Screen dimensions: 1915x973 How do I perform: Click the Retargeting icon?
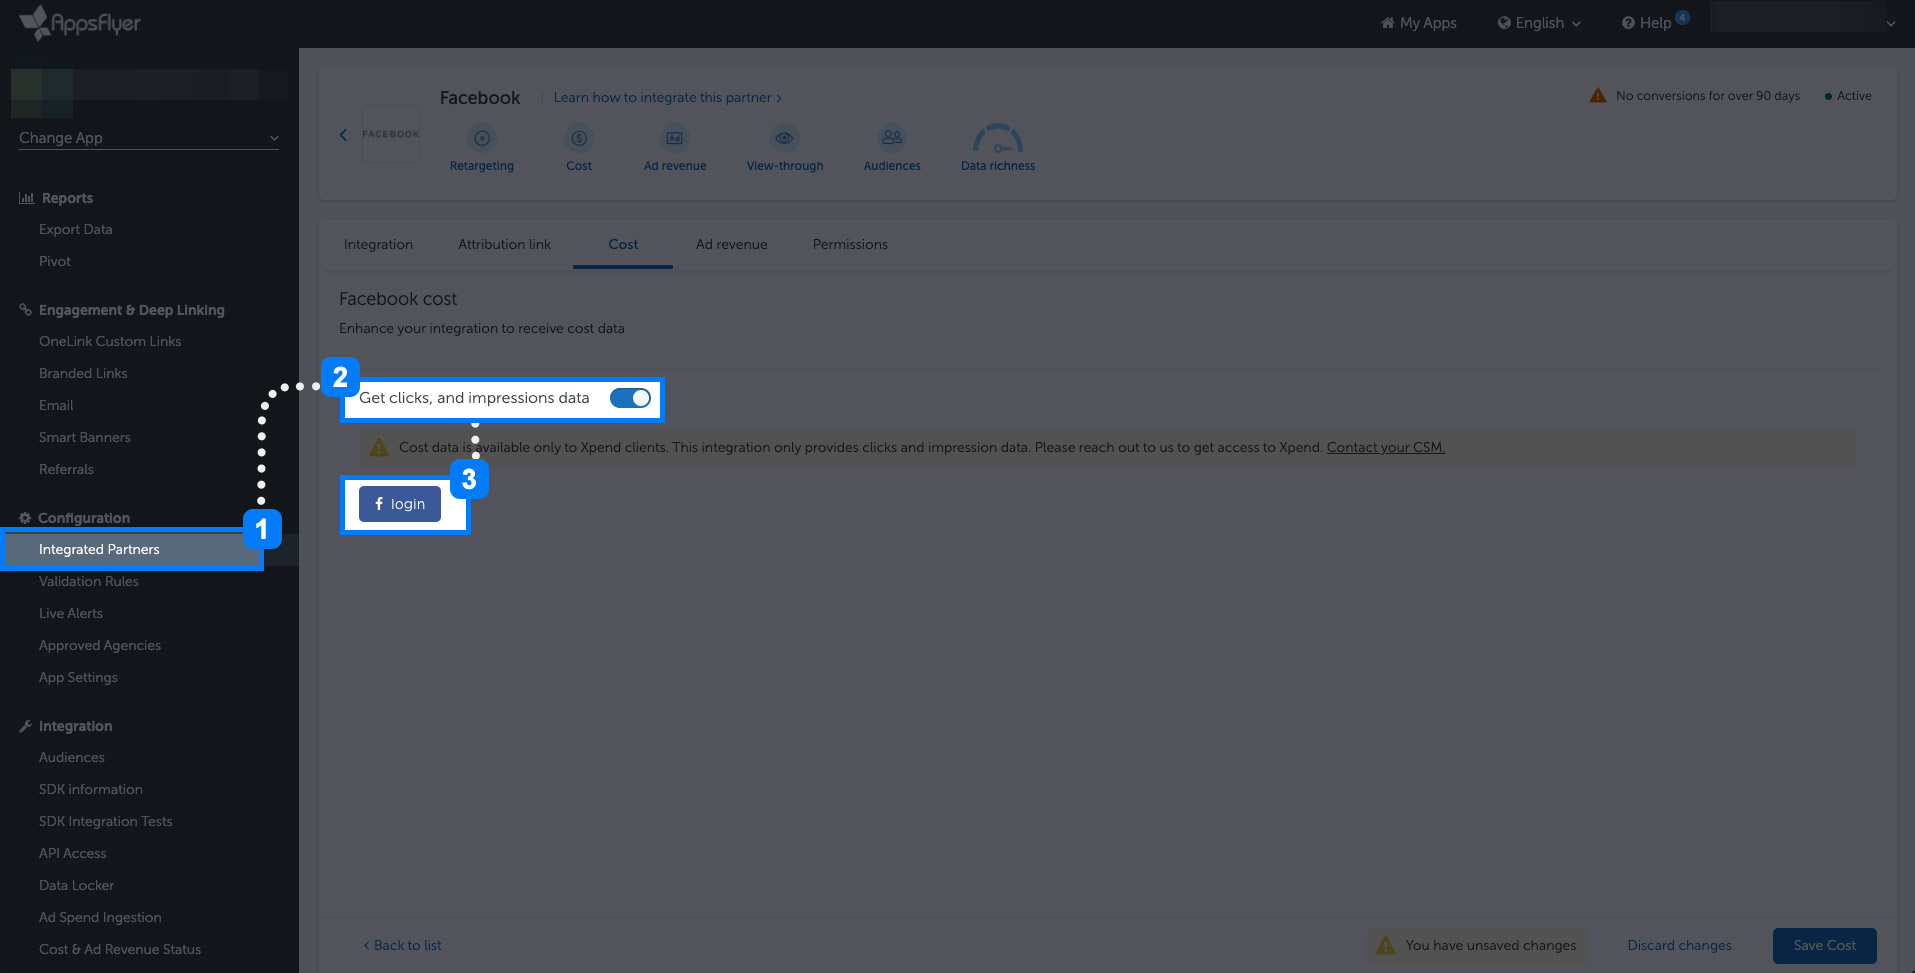coord(482,138)
